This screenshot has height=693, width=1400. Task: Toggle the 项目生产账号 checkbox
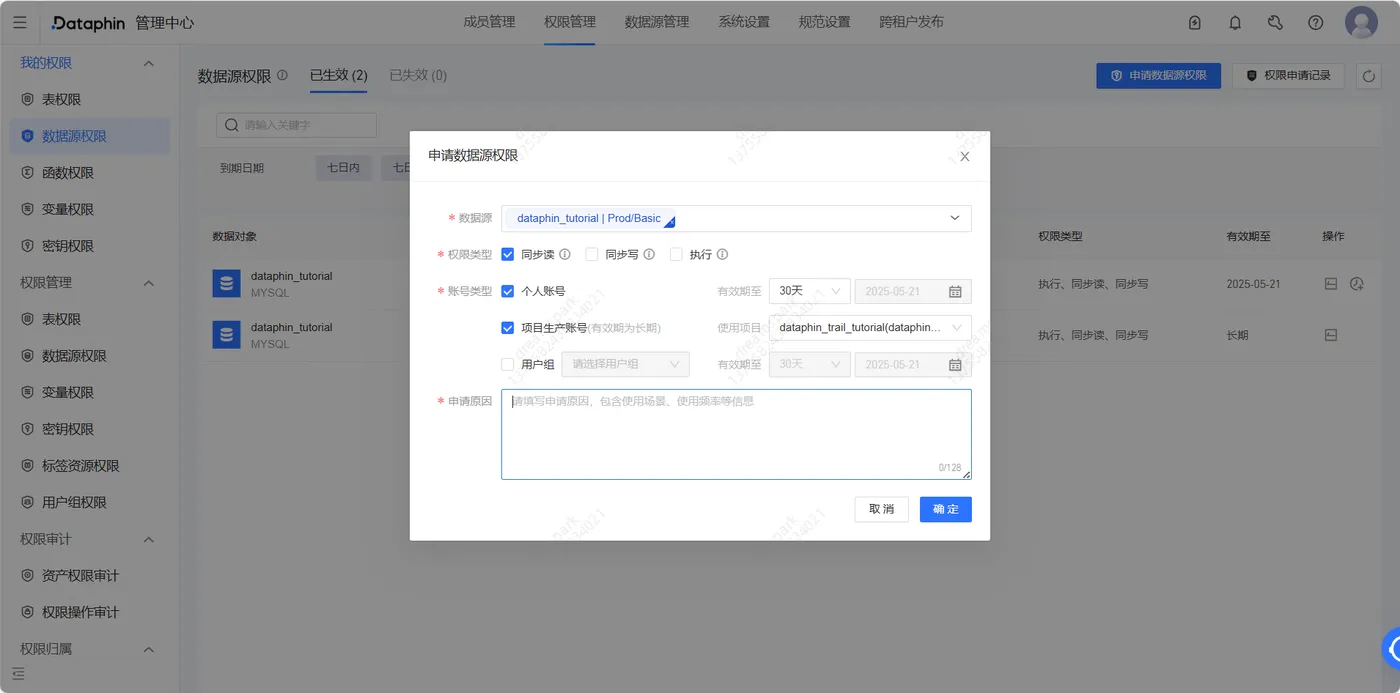point(508,327)
